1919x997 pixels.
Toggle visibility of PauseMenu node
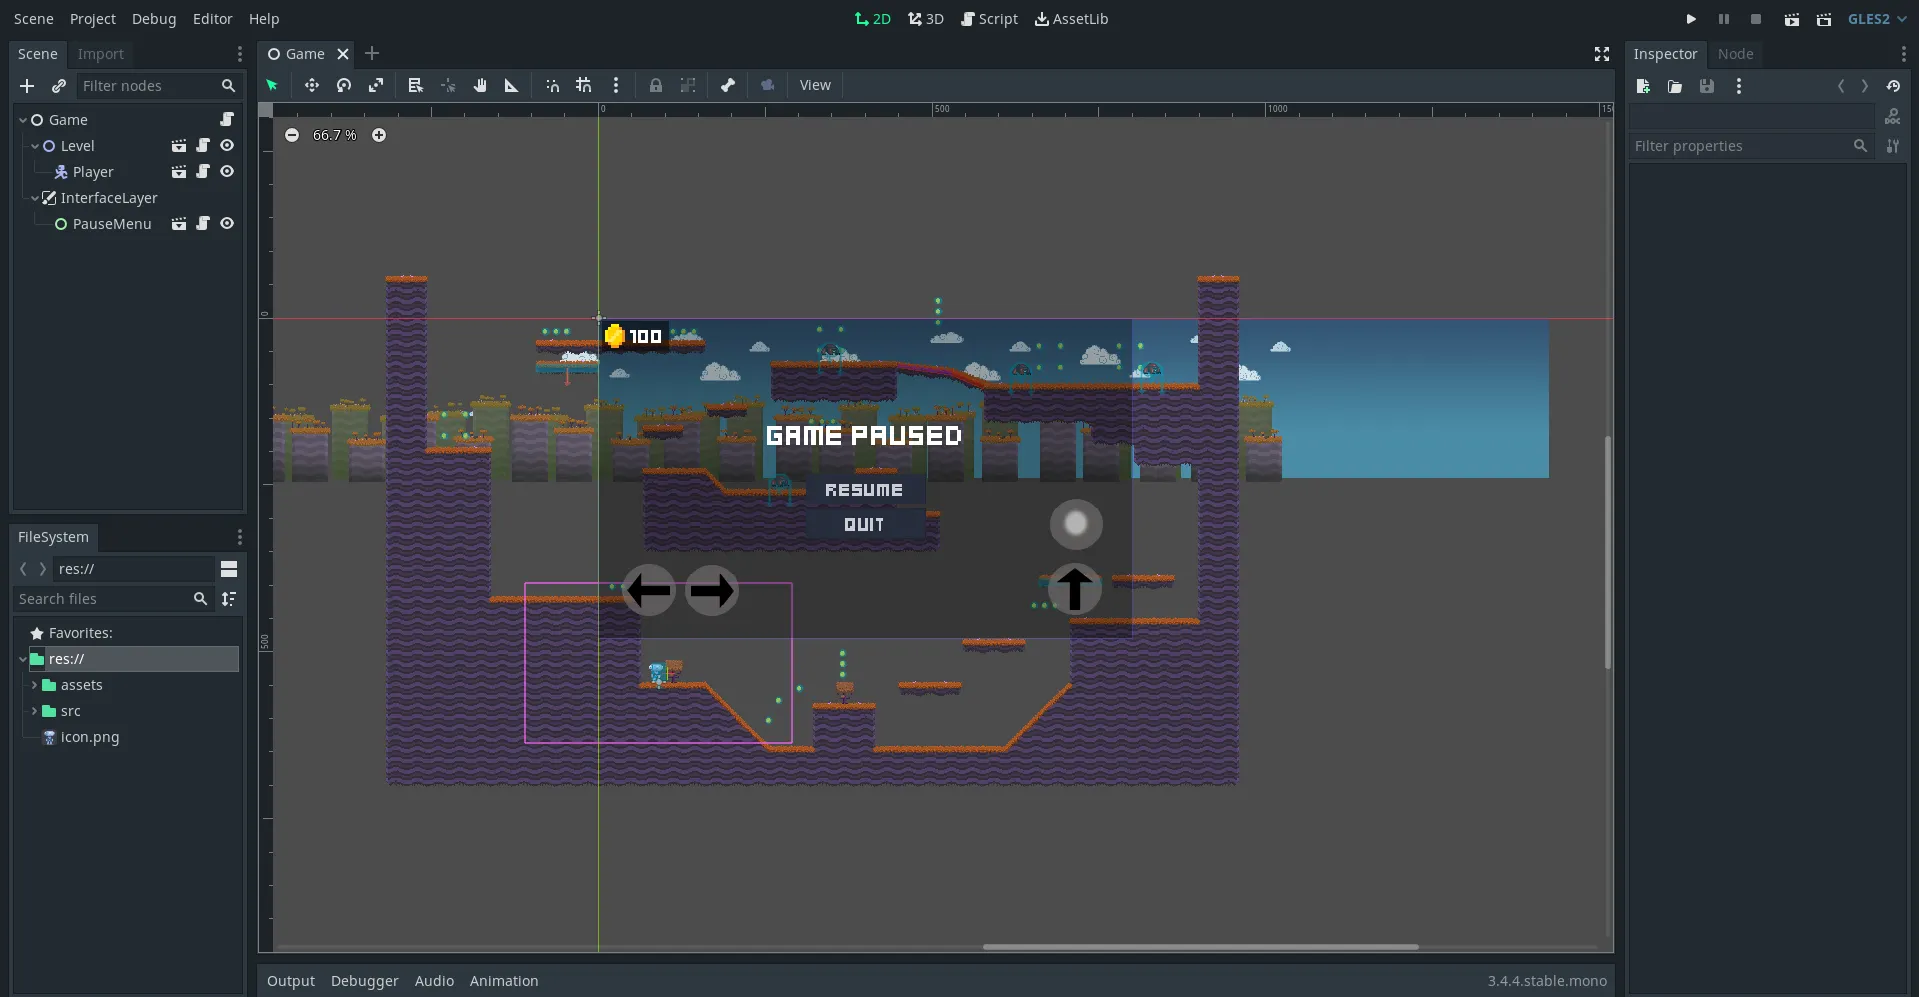[x=227, y=224]
